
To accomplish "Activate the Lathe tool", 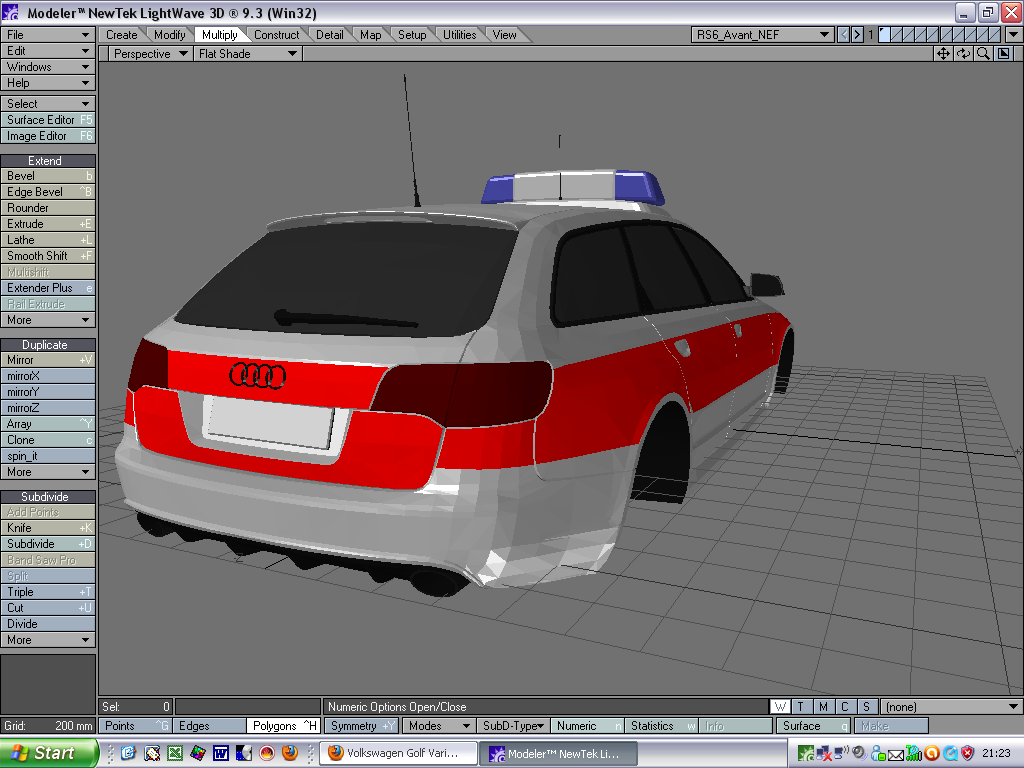I will 48,240.
